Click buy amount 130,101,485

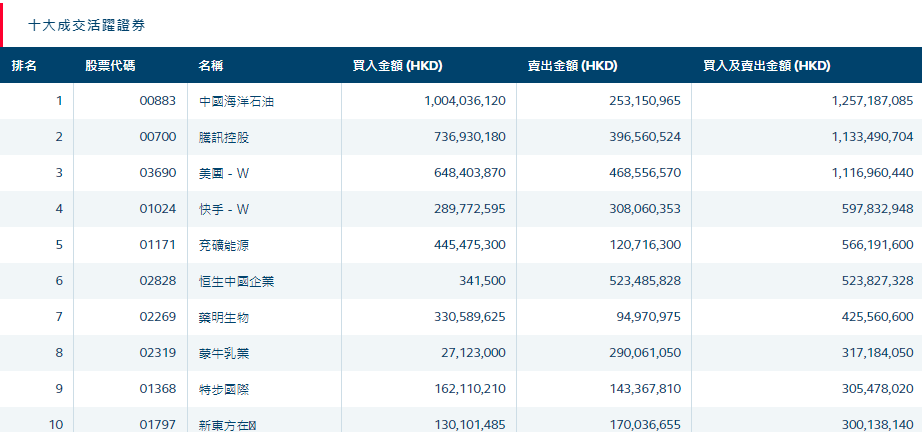coord(470,424)
